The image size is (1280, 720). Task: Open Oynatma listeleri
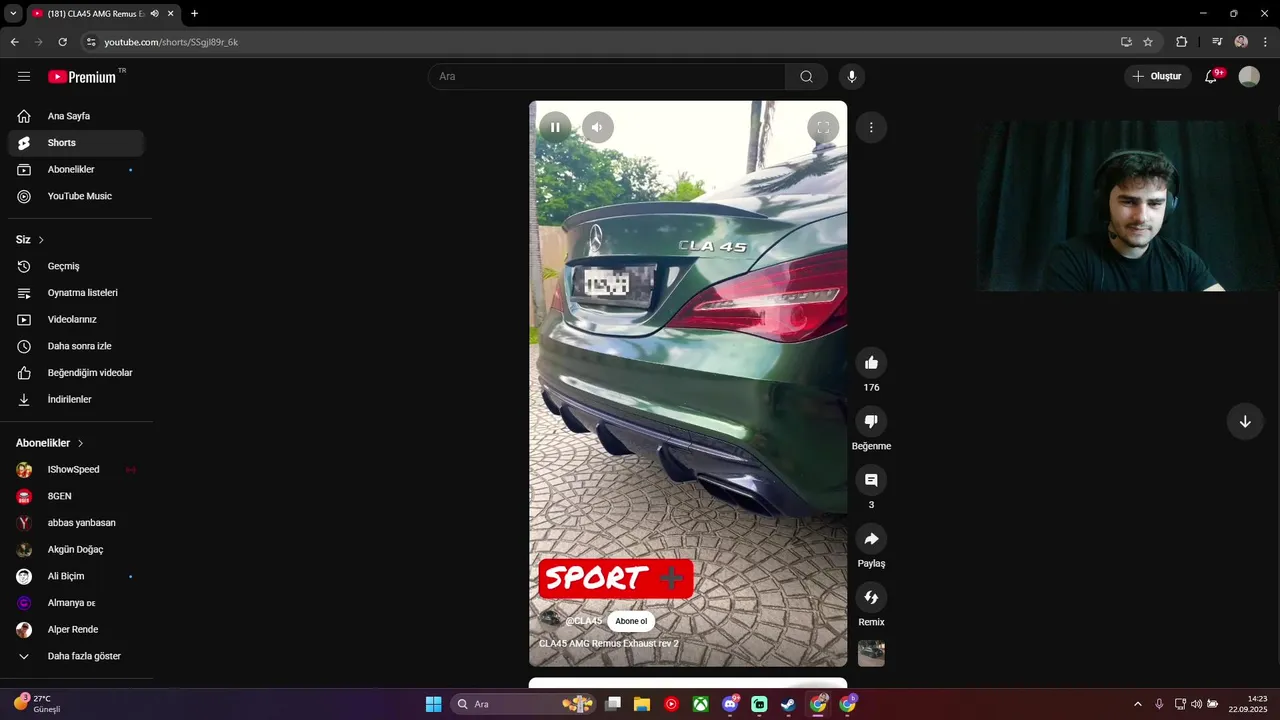pos(76,293)
